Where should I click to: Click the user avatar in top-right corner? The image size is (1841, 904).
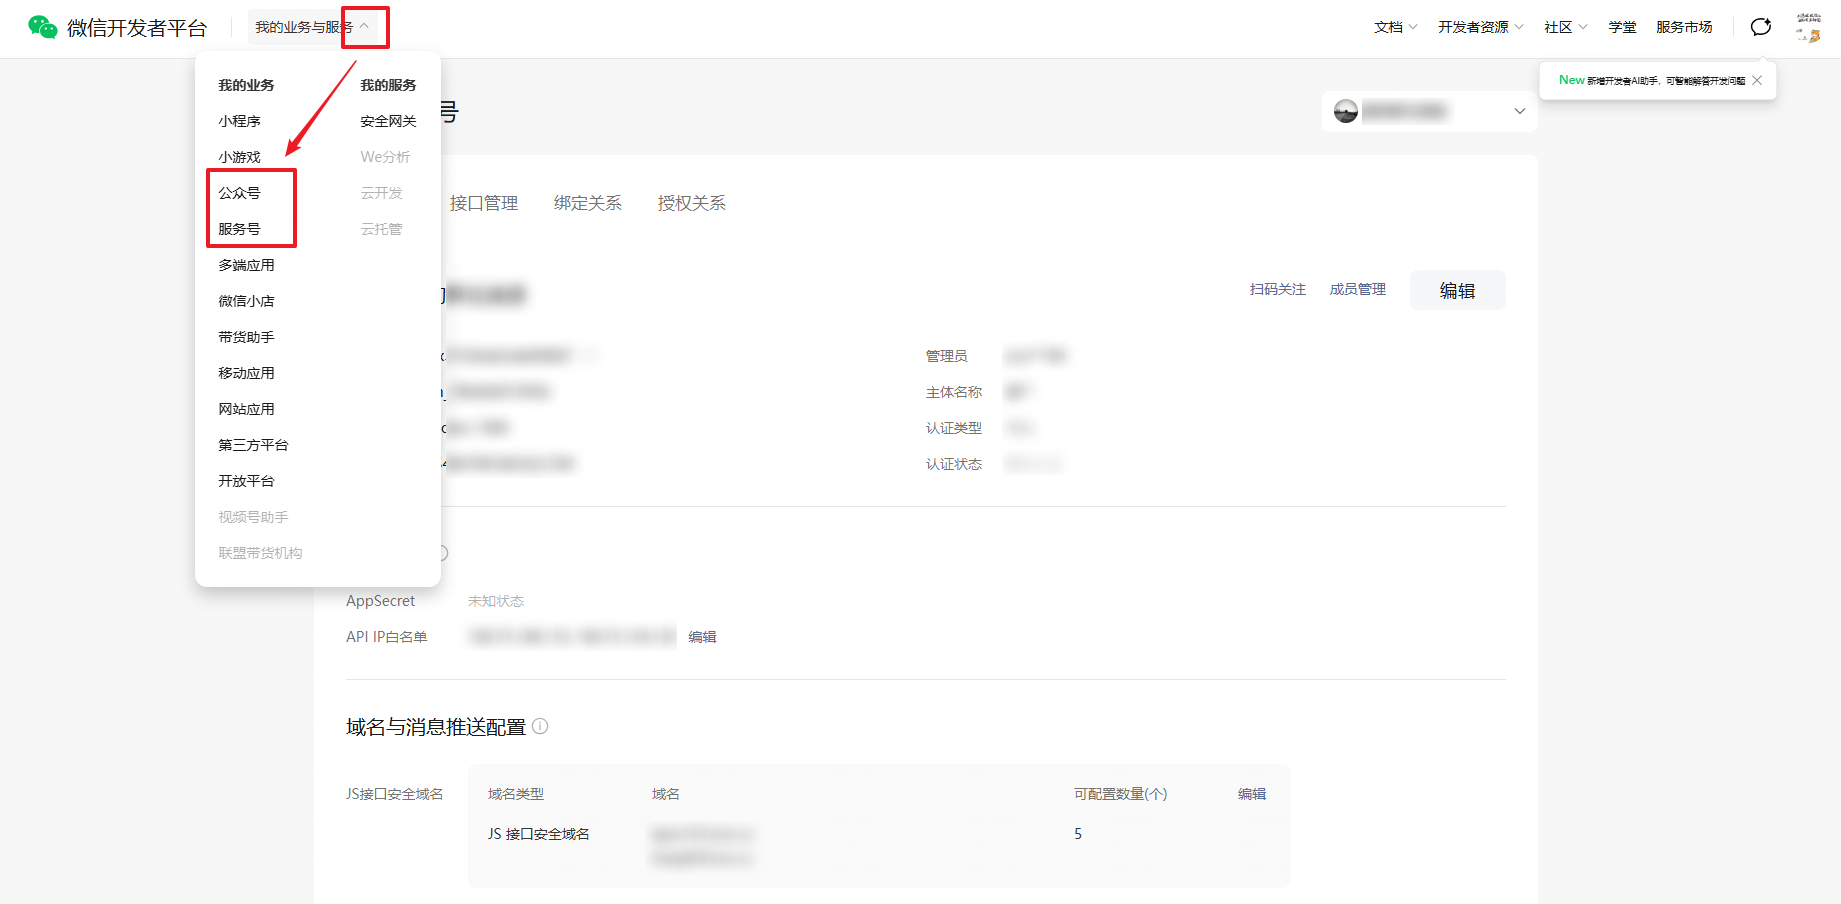coord(1808,27)
